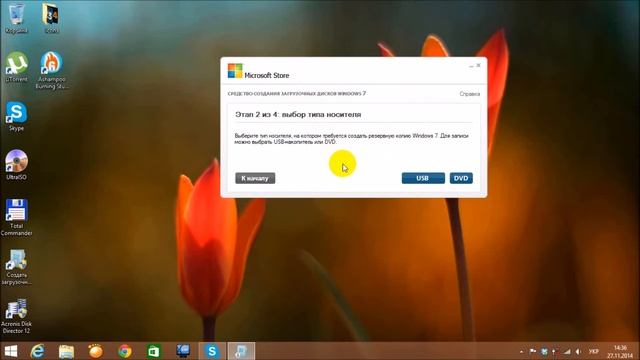Open the Windows Start button

click(x=10, y=351)
